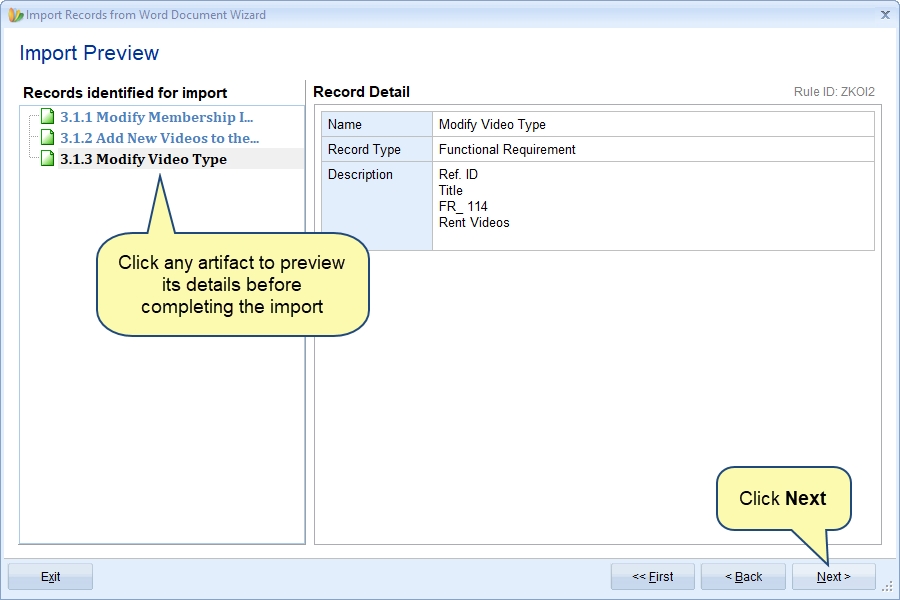Jump to the First wizard page
This screenshot has height=600, width=900.
coord(653,576)
